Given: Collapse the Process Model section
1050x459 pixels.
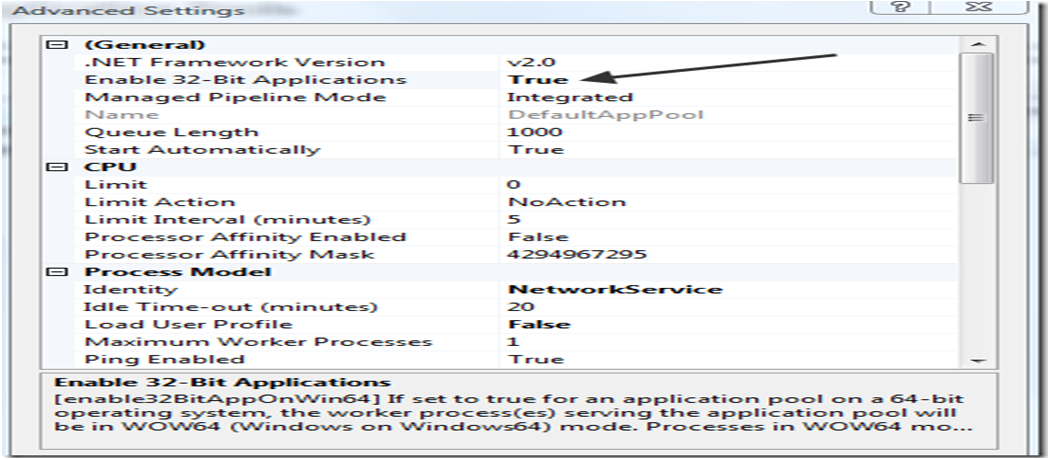Looking at the screenshot, I should point(58,272).
